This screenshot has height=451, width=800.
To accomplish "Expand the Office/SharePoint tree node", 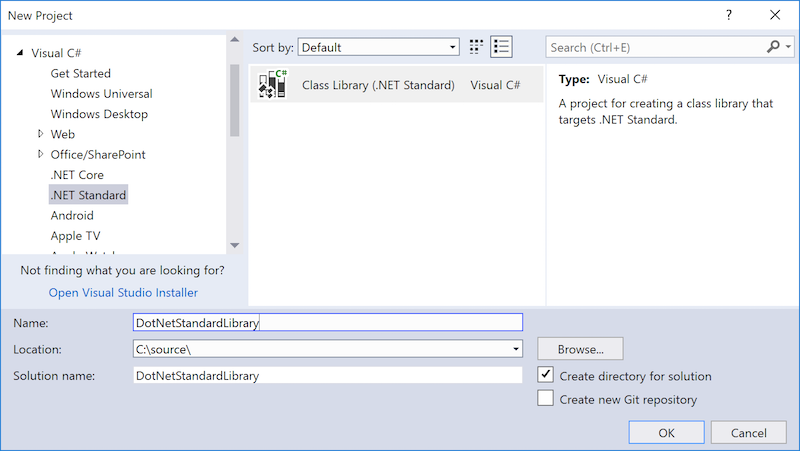I will coord(40,154).
